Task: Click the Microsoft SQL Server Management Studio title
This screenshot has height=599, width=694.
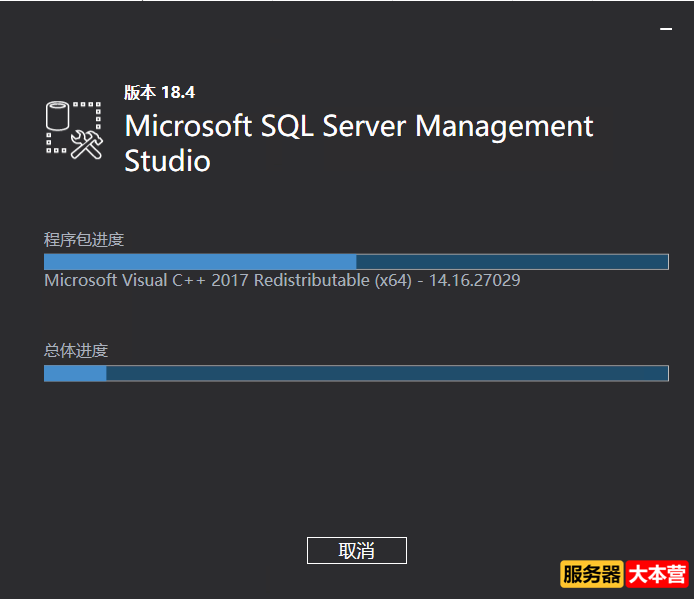Action: click(359, 143)
